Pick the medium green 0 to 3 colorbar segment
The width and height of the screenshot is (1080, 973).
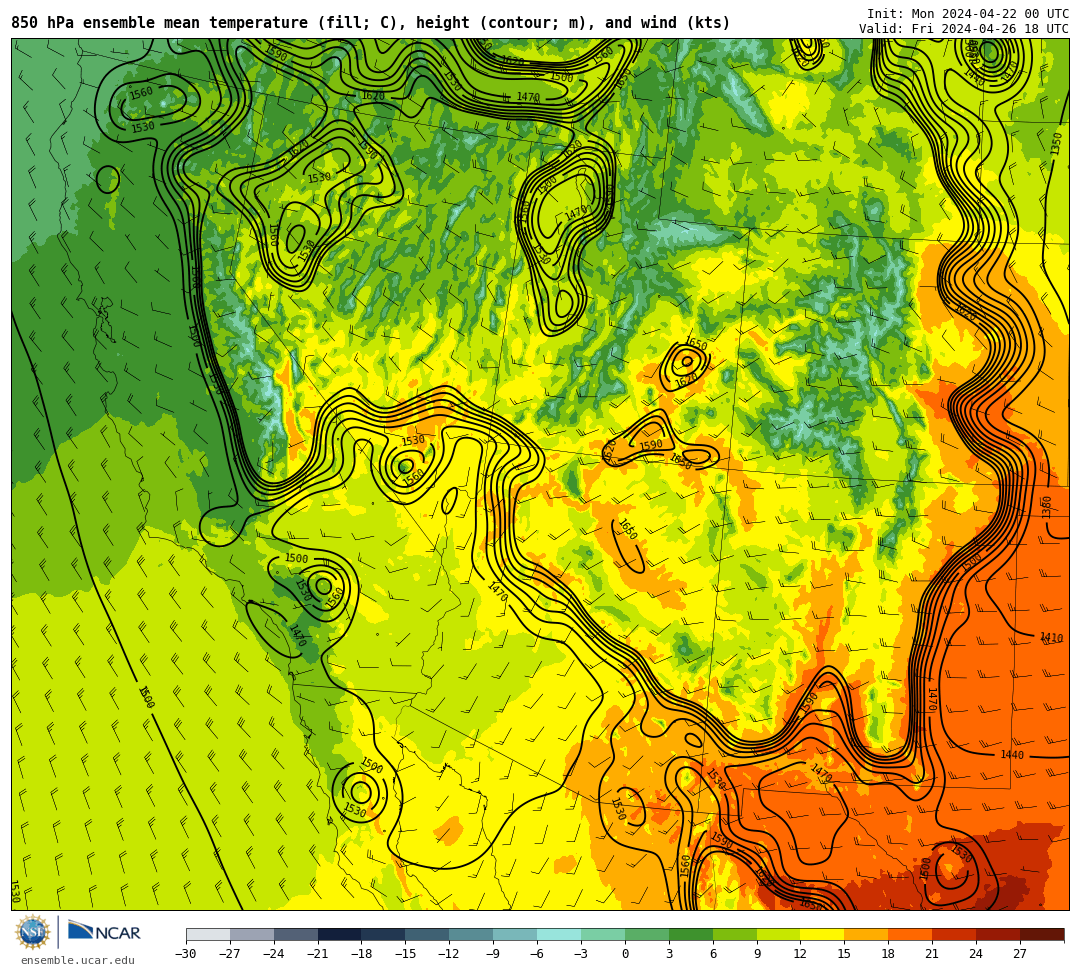pyautogui.click(x=647, y=934)
